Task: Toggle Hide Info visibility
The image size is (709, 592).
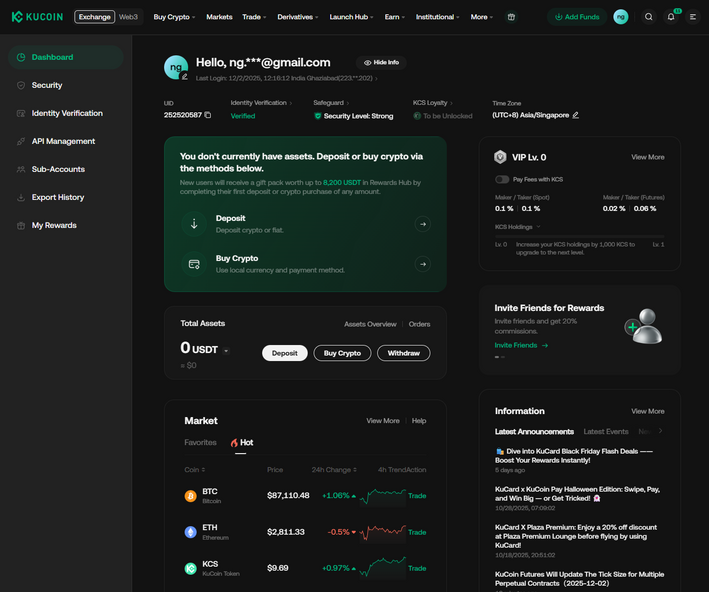Action: pos(381,62)
